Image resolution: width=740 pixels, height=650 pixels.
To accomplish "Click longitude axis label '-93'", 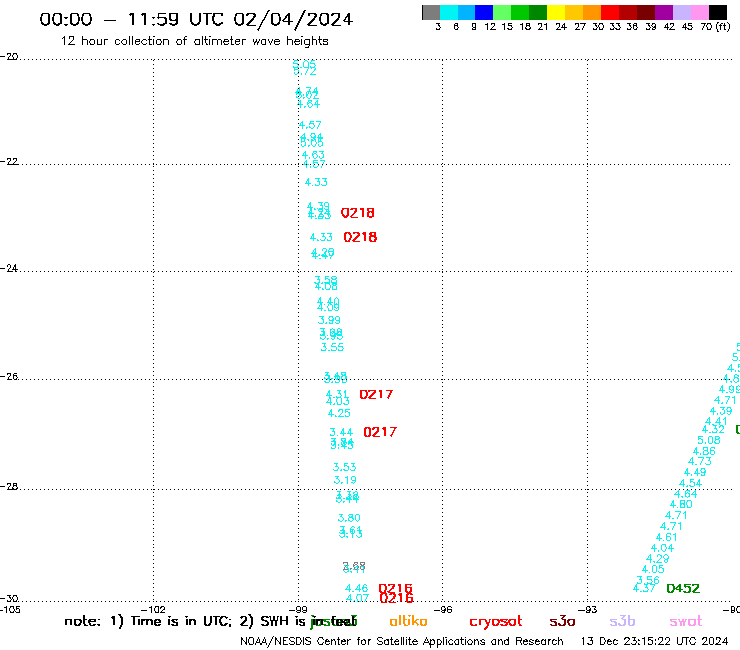I will (588, 609).
